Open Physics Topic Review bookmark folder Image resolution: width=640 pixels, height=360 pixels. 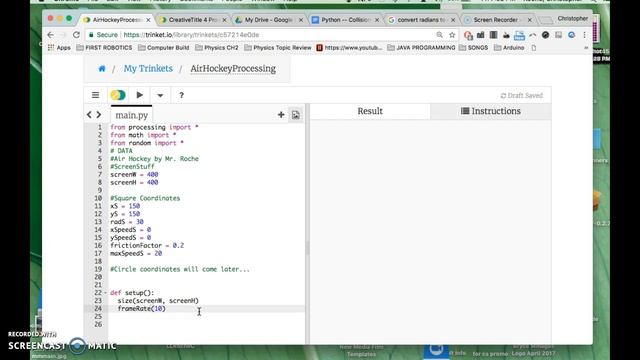point(278,48)
